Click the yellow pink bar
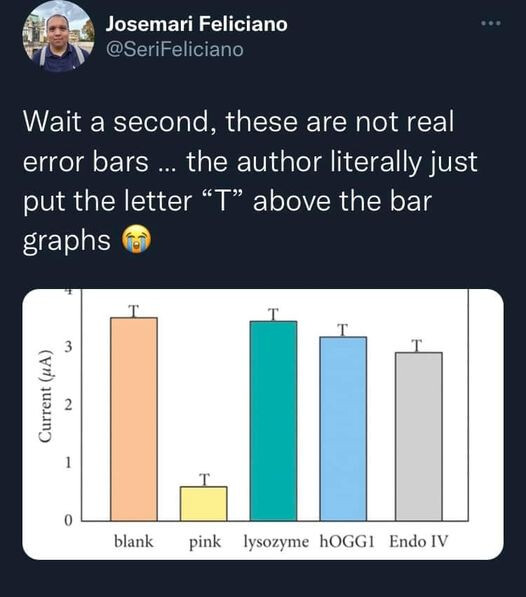Viewport: 526px width, 597px height. (204, 503)
